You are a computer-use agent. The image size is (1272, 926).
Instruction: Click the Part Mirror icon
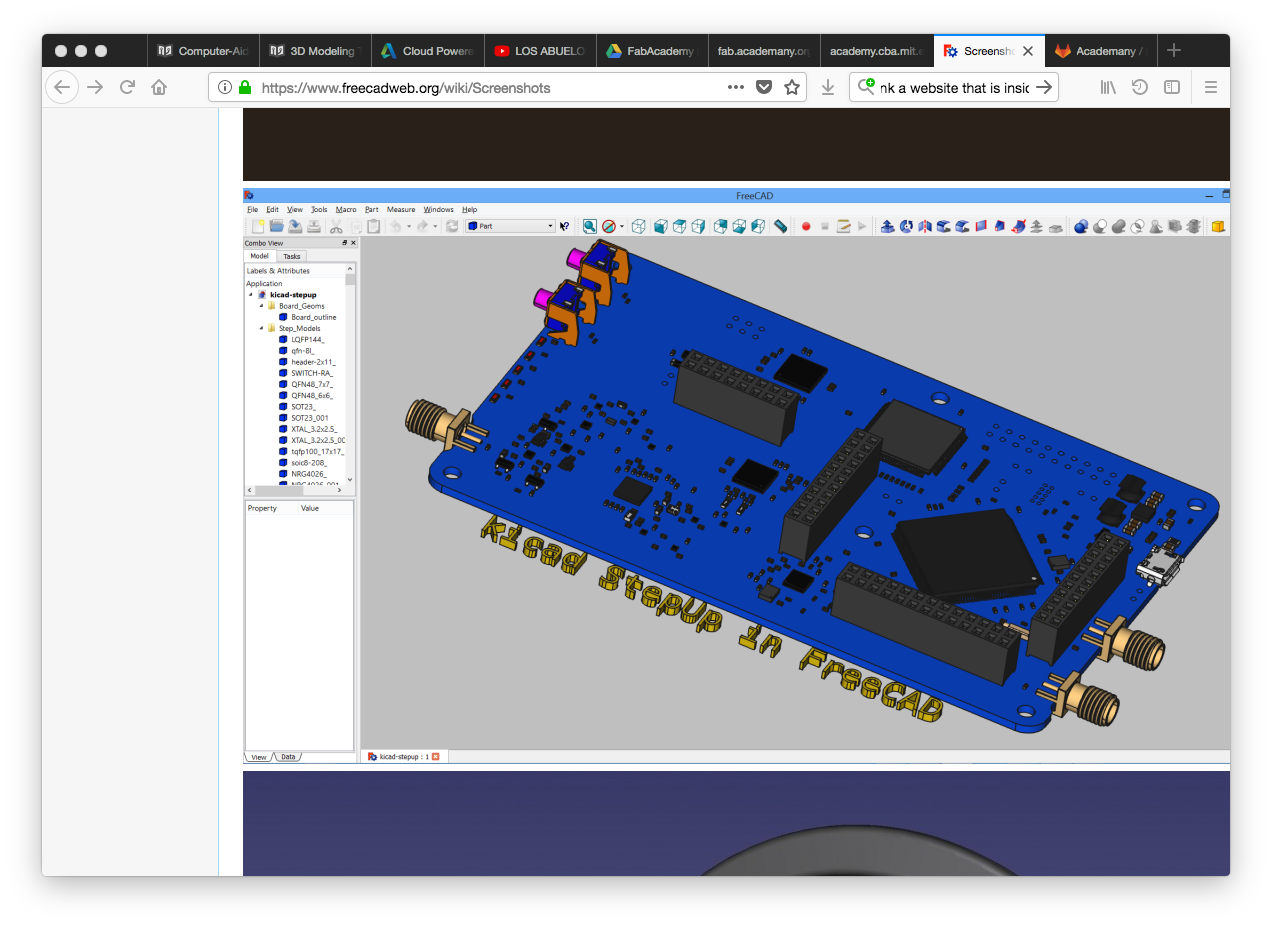tap(925, 227)
